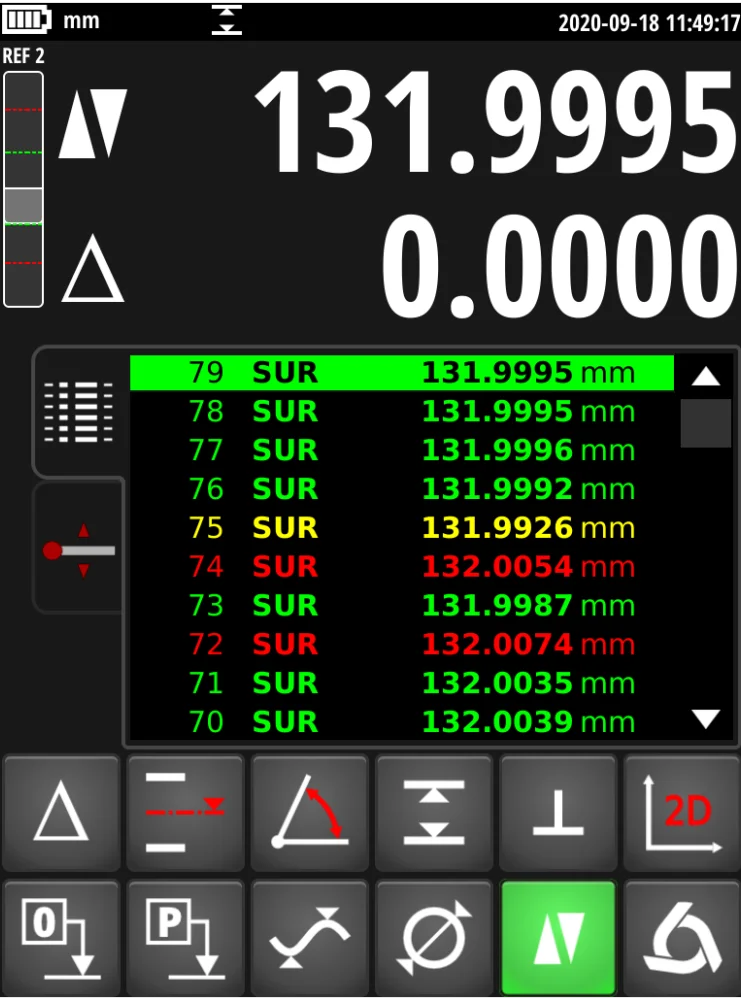Tap the REF 2 reference label
This screenshot has height=1000, width=741.
coord(24,56)
